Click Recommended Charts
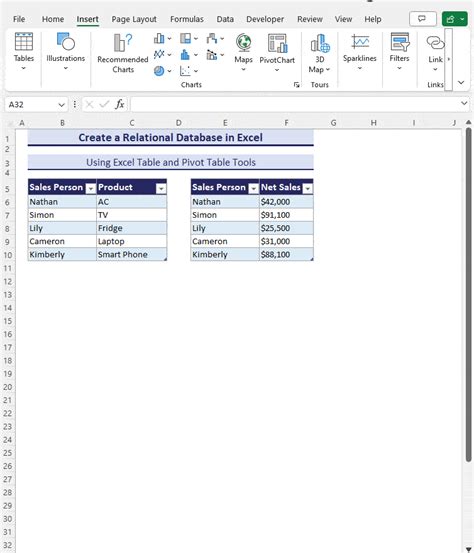Viewport: 474px width, 553px height. [123, 53]
